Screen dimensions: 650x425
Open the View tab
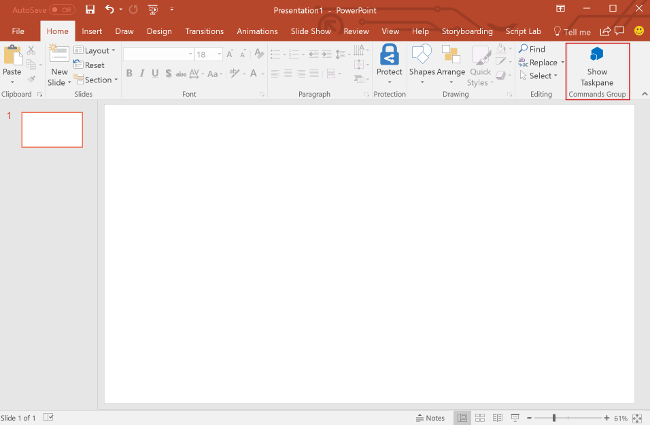pyautogui.click(x=390, y=31)
